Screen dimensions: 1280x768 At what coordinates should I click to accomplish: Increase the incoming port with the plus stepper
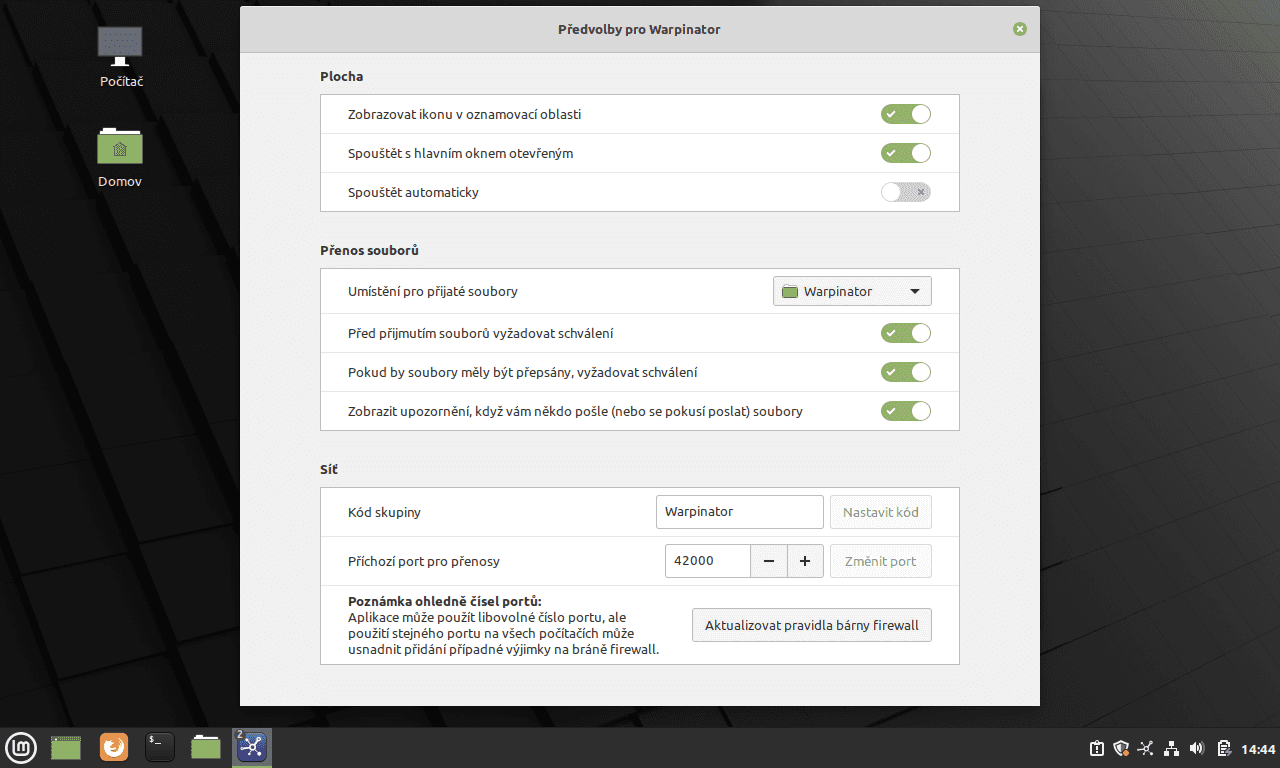[805, 561]
